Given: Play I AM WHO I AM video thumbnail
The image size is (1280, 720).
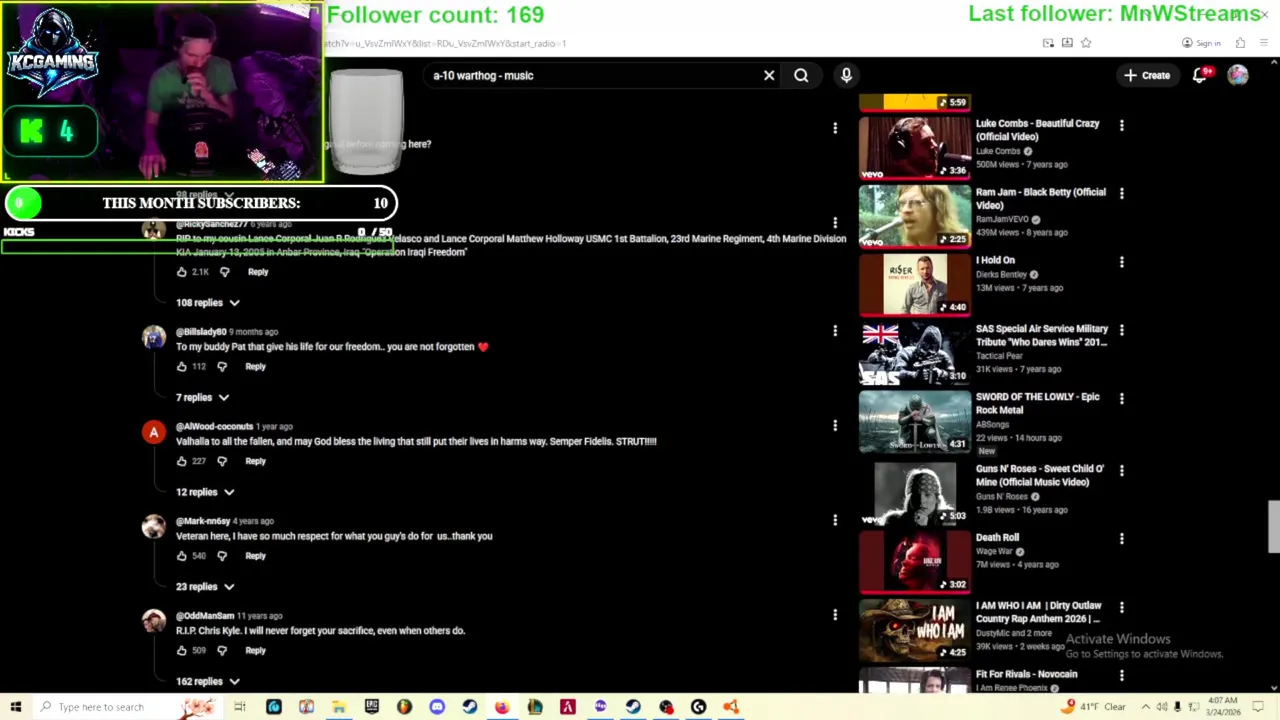Looking at the screenshot, I should pos(914,630).
